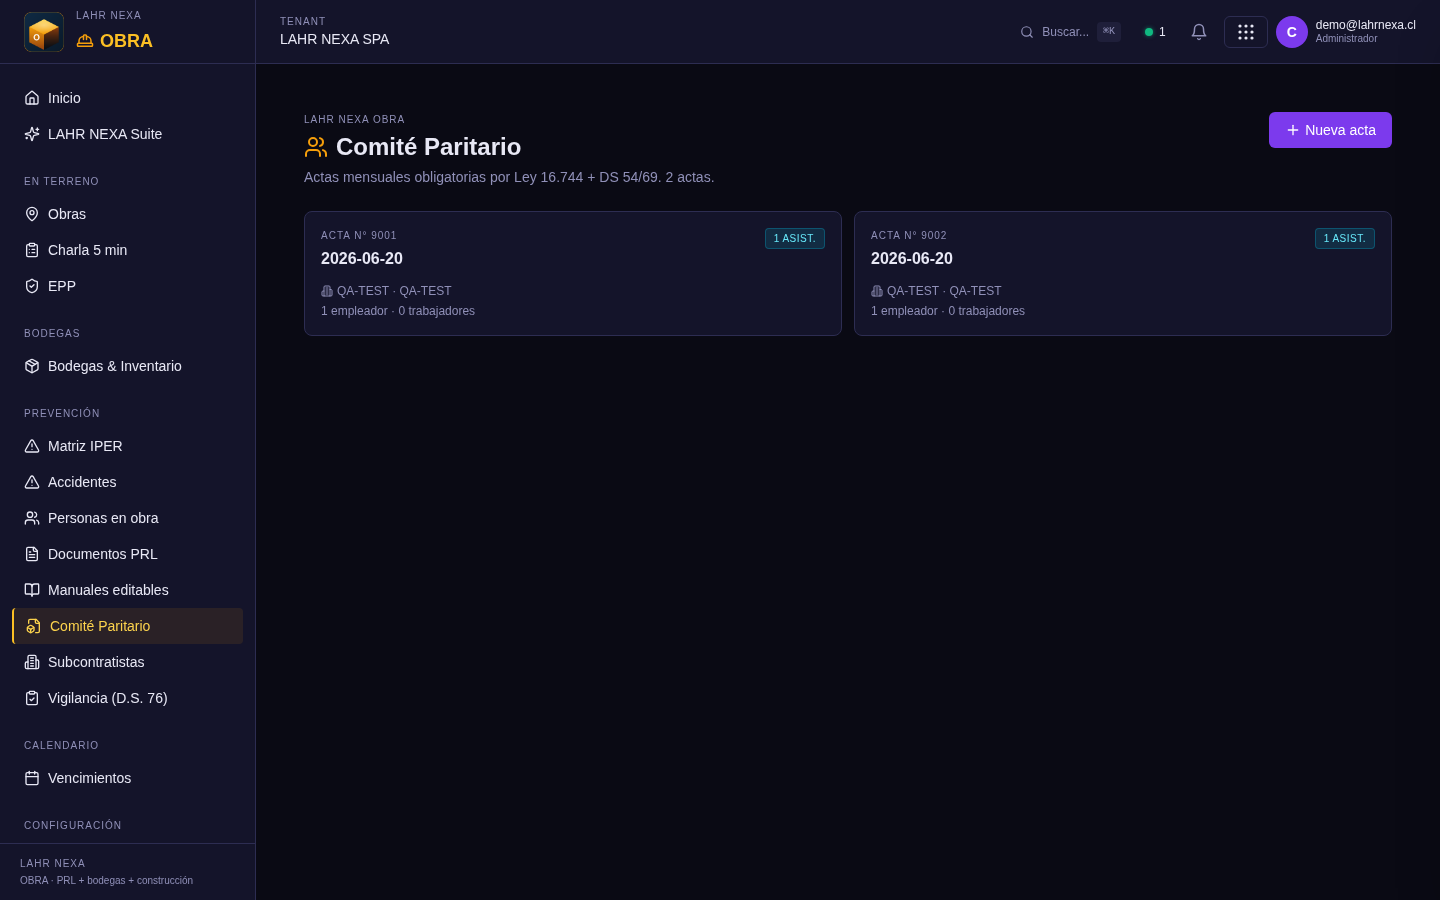
Task: Click the LAHR NEXA cube logo
Action: coord(44,32)
